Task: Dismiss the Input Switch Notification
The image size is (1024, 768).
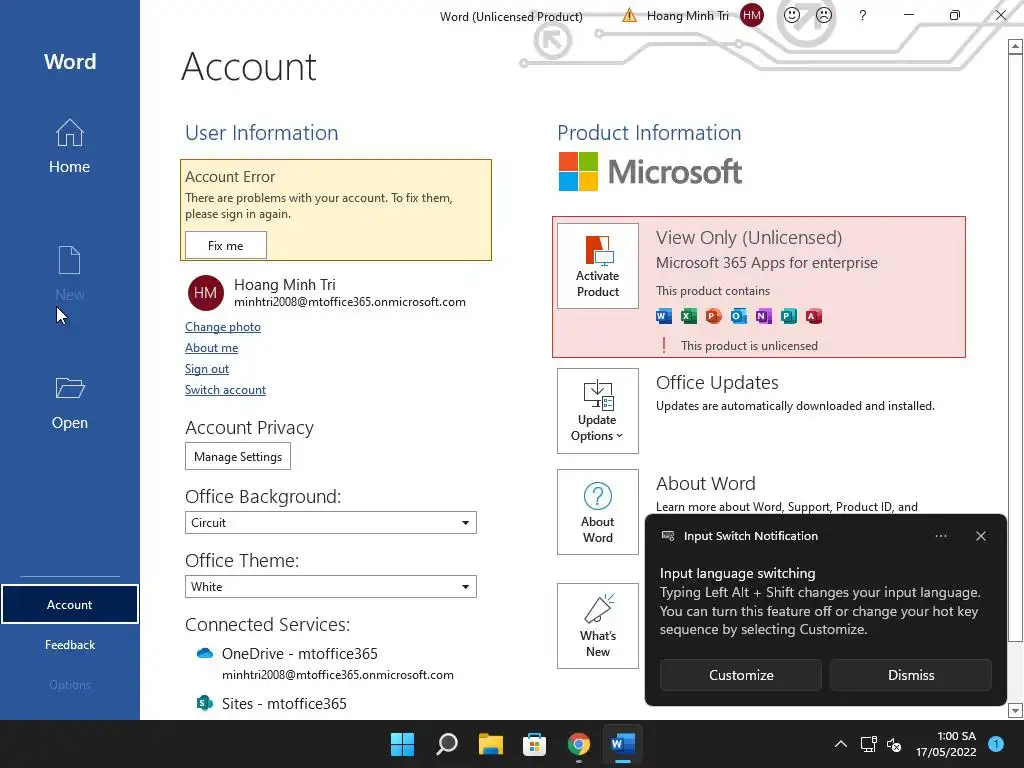Action: pos(910,675)
